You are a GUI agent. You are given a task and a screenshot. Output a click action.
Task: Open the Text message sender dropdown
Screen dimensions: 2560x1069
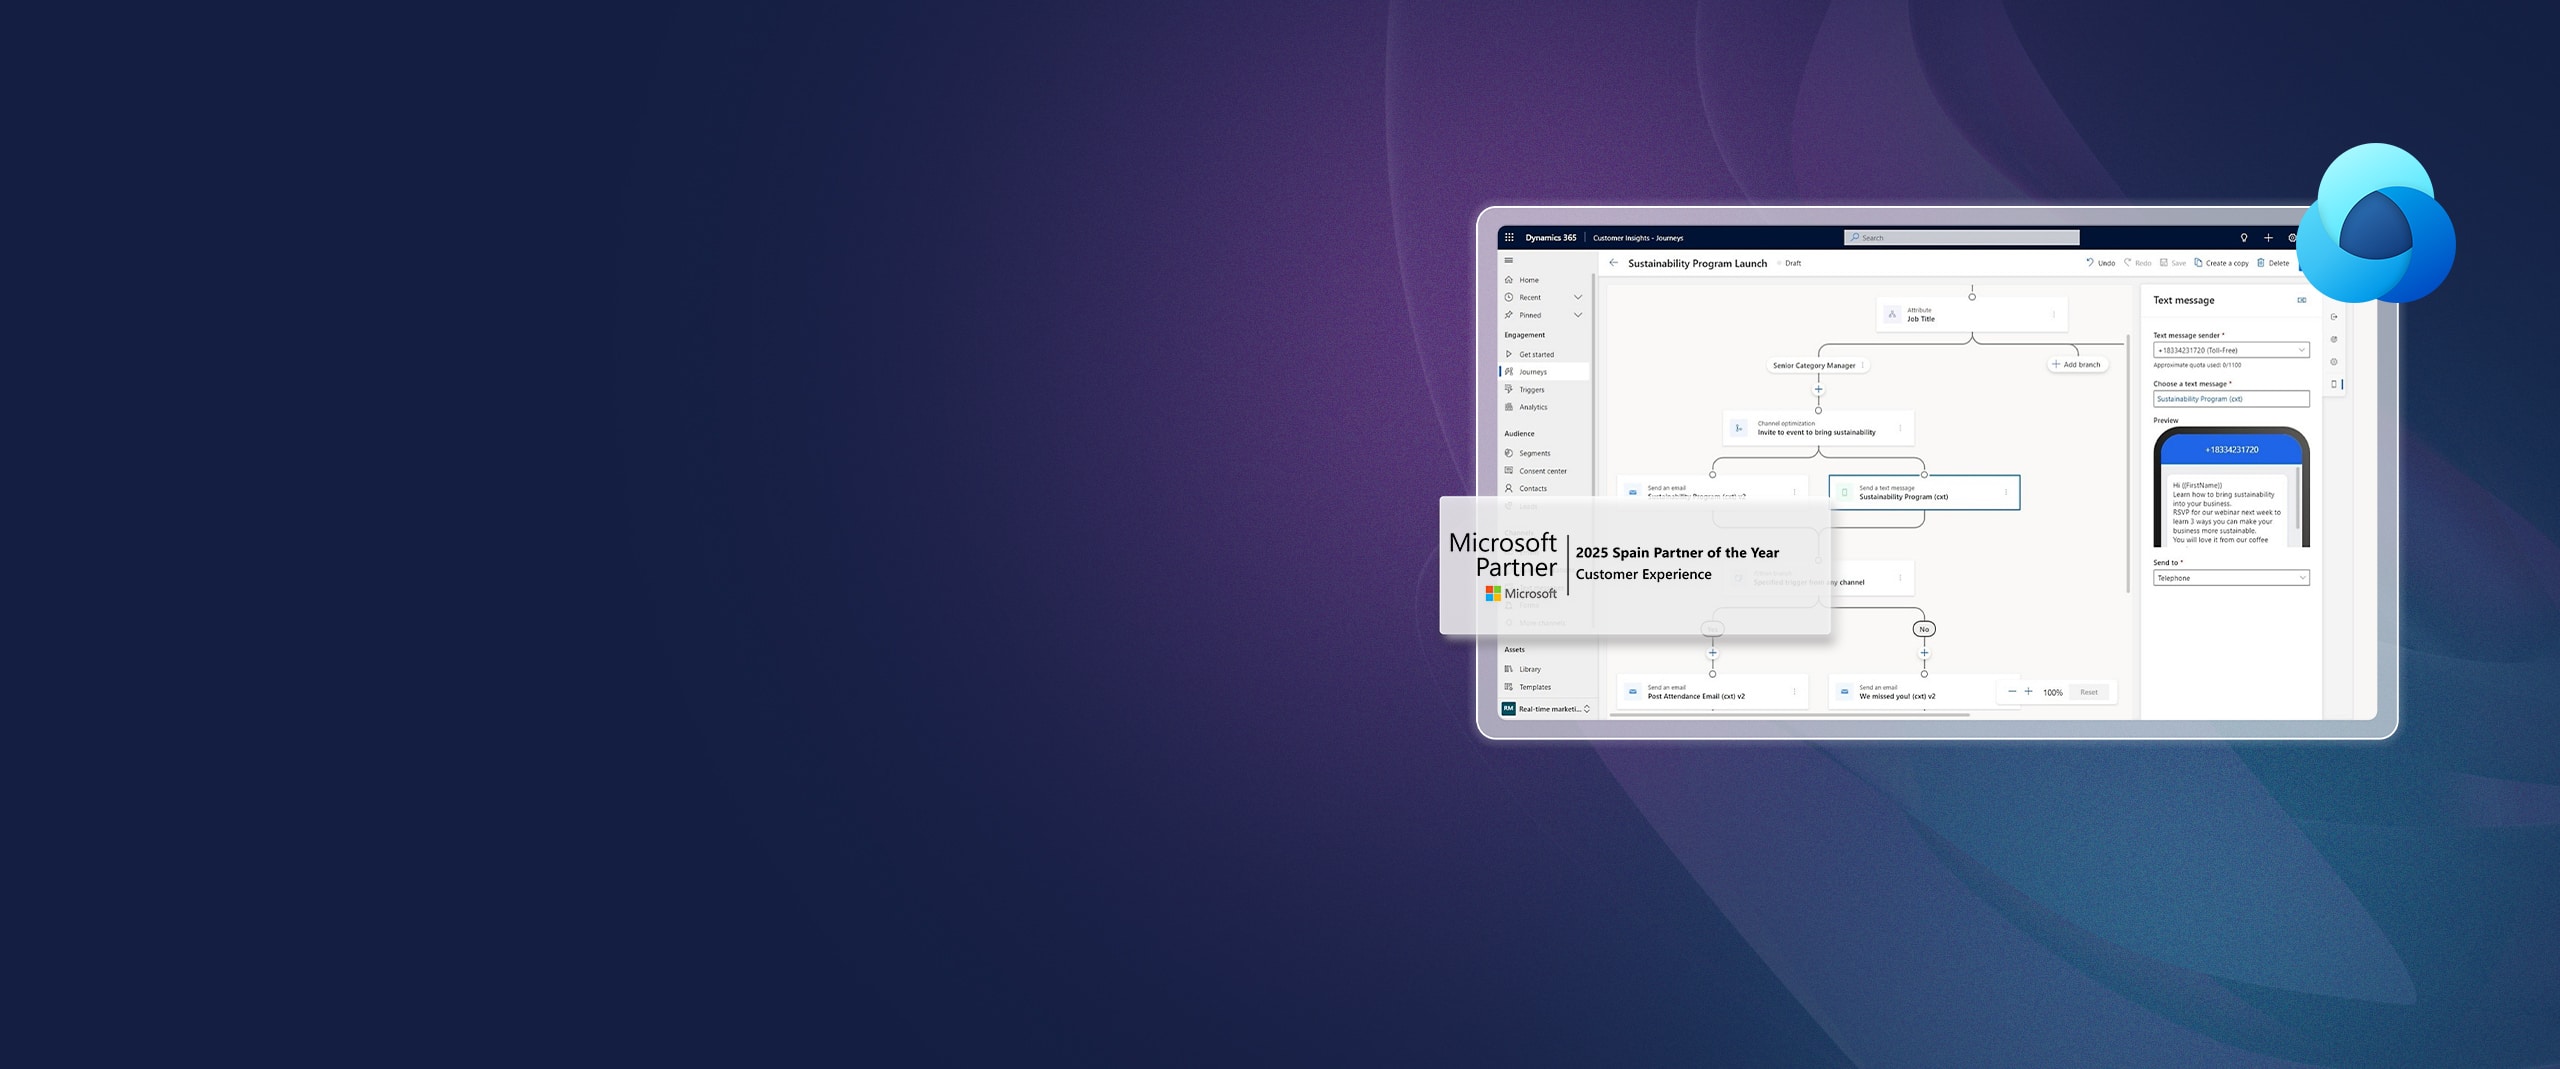pos(2230,350)
